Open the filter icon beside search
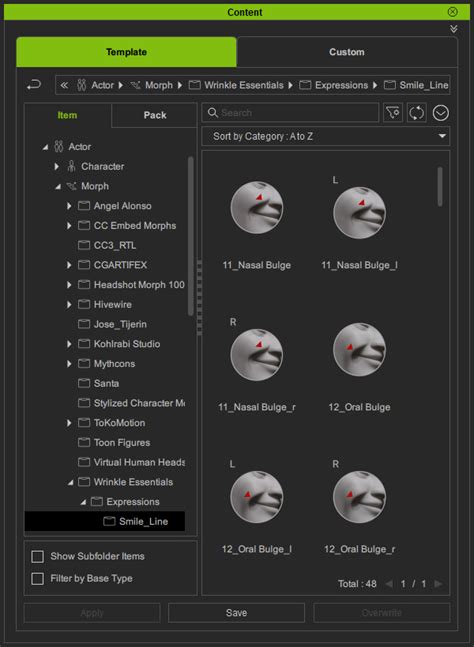This screenshot has width=474, height=647. (x=393, y=113)
